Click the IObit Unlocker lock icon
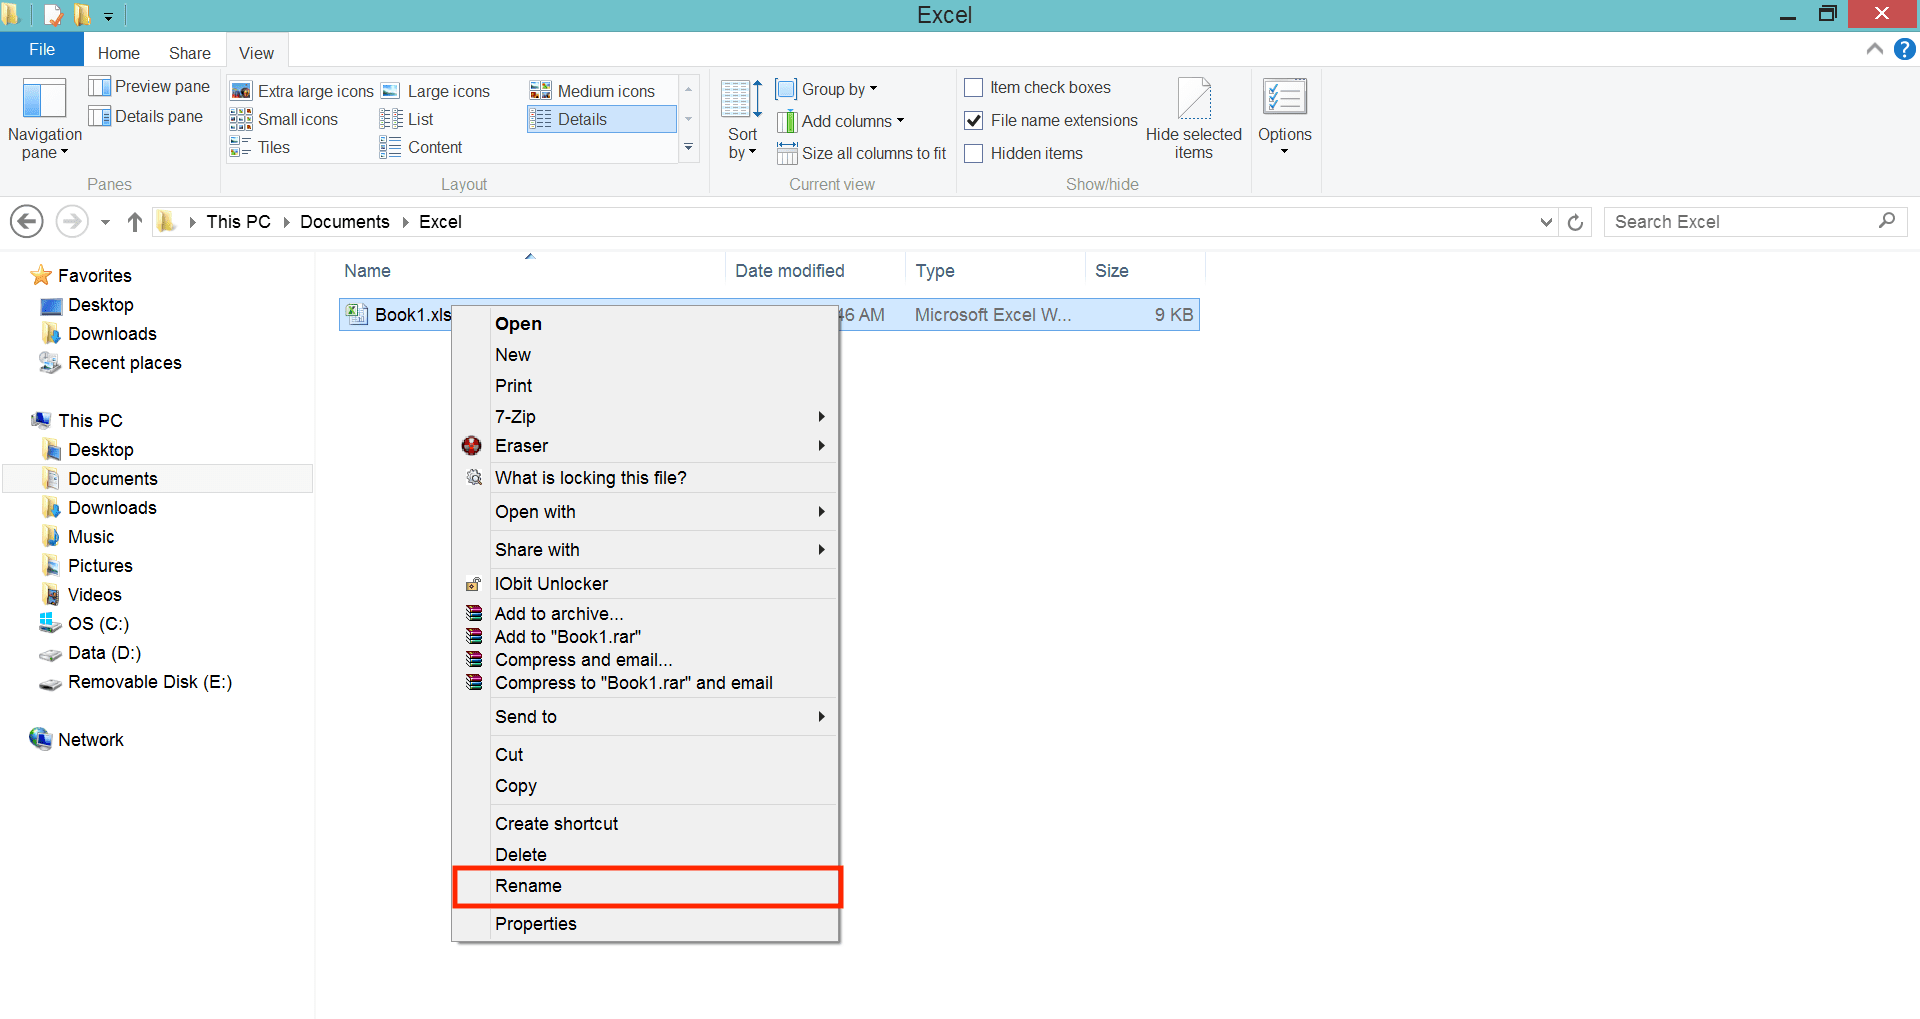Image resolution: width=1920 pixels, height=1019 pixels. [474, 584]
